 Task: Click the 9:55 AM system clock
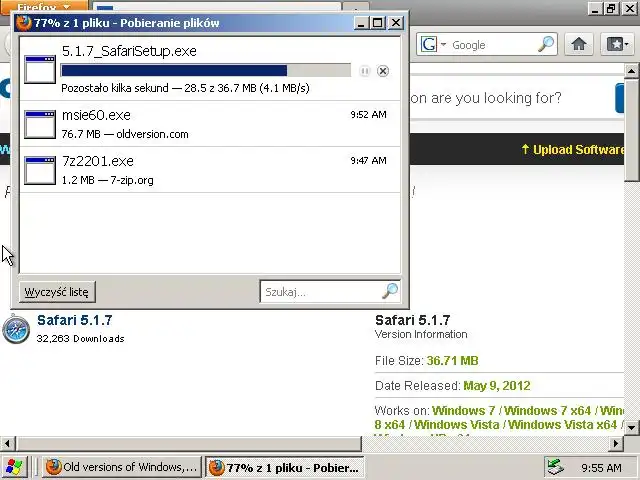601,468
